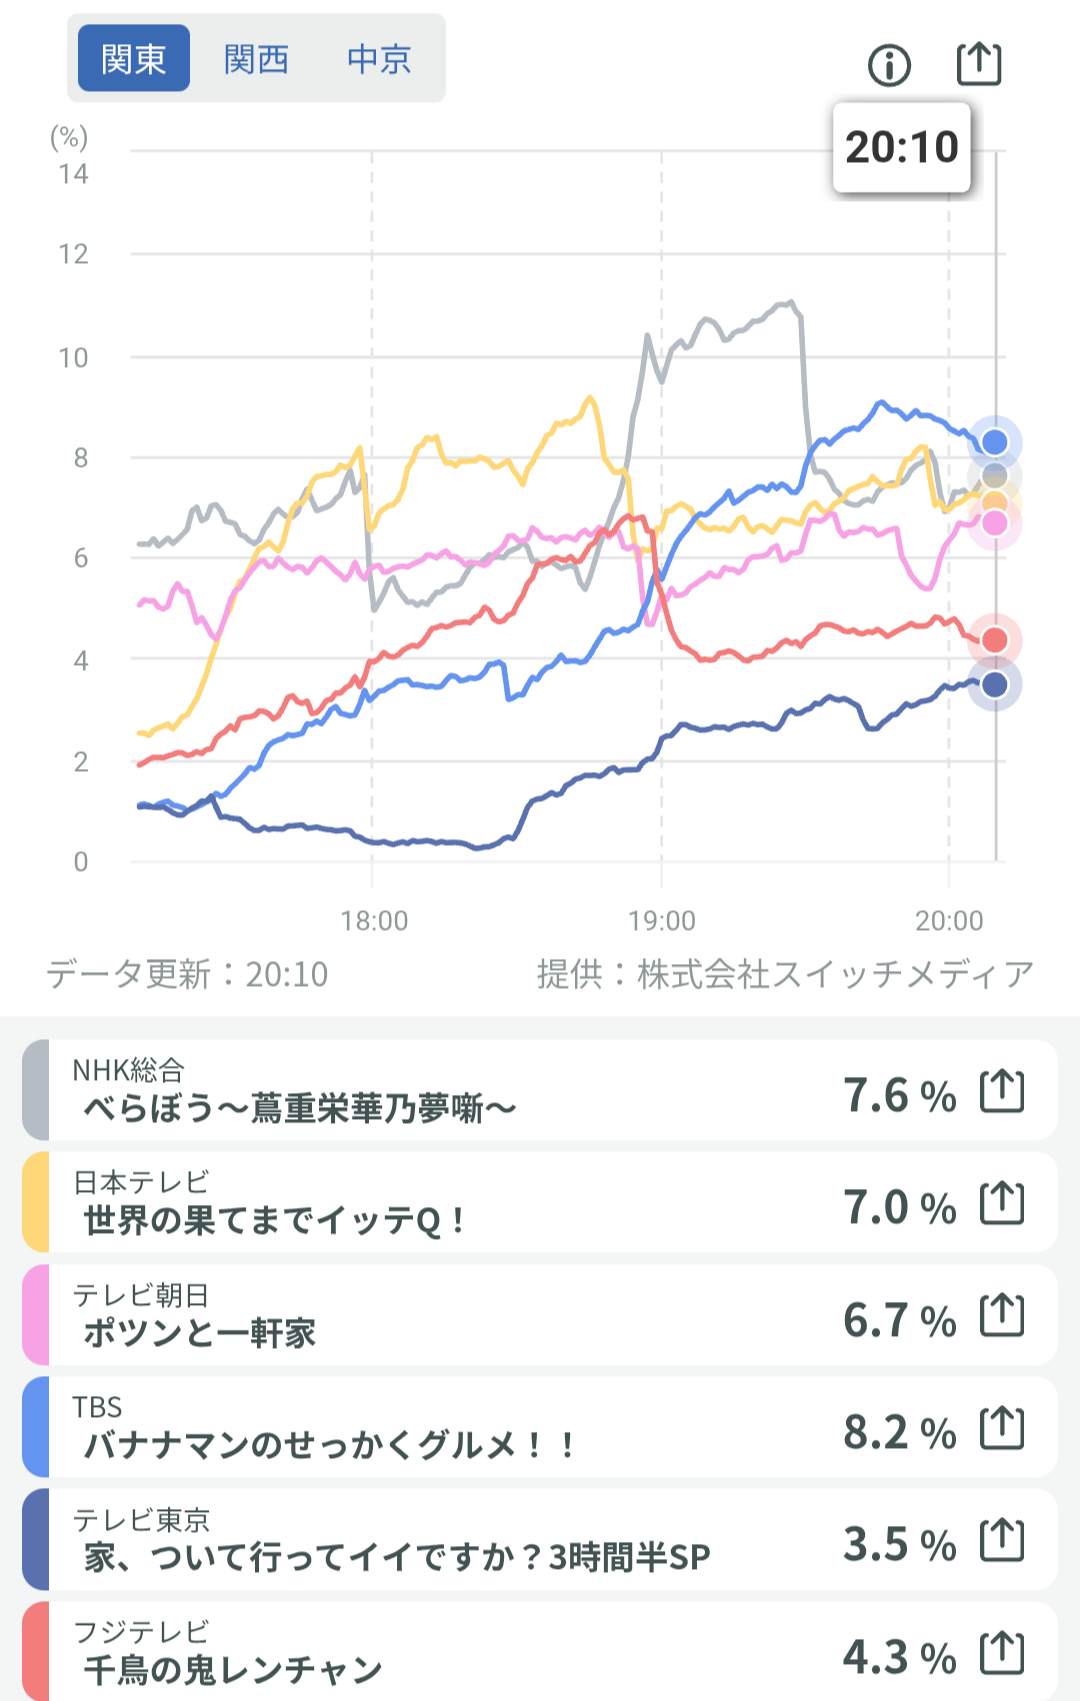Image resolution: width=1080 pixels, height=1701 pixels.
Task: Click the pink テレビ朝日 color bar
Action: tap(36, 1316)
